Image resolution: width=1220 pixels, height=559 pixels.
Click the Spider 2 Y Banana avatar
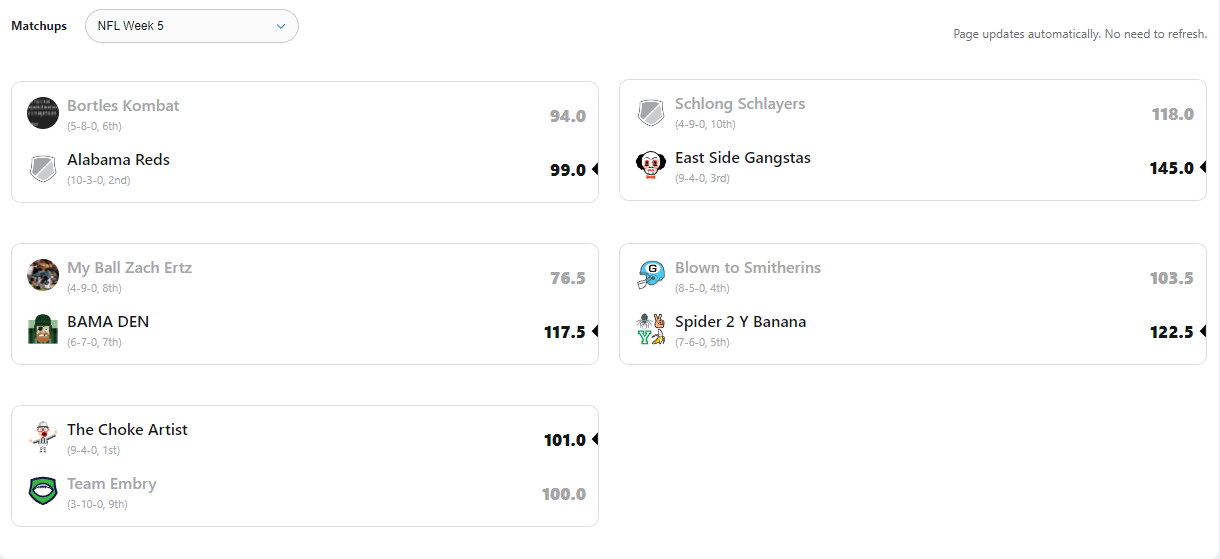pos(651,329)
